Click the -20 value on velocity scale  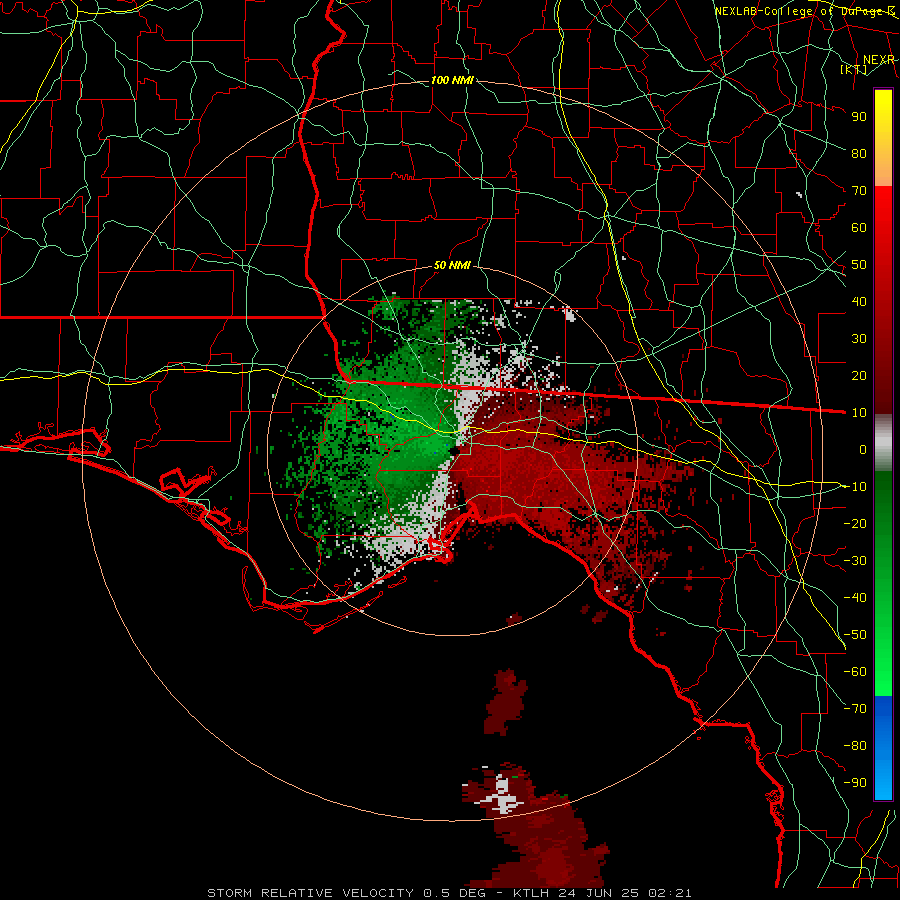(855, 523)
